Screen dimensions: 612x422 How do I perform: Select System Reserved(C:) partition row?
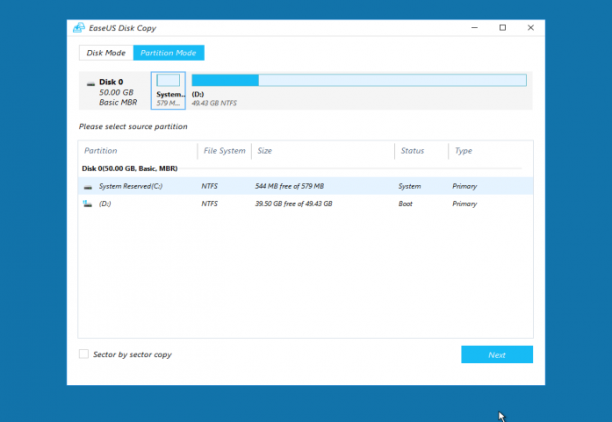coord(306,186)
